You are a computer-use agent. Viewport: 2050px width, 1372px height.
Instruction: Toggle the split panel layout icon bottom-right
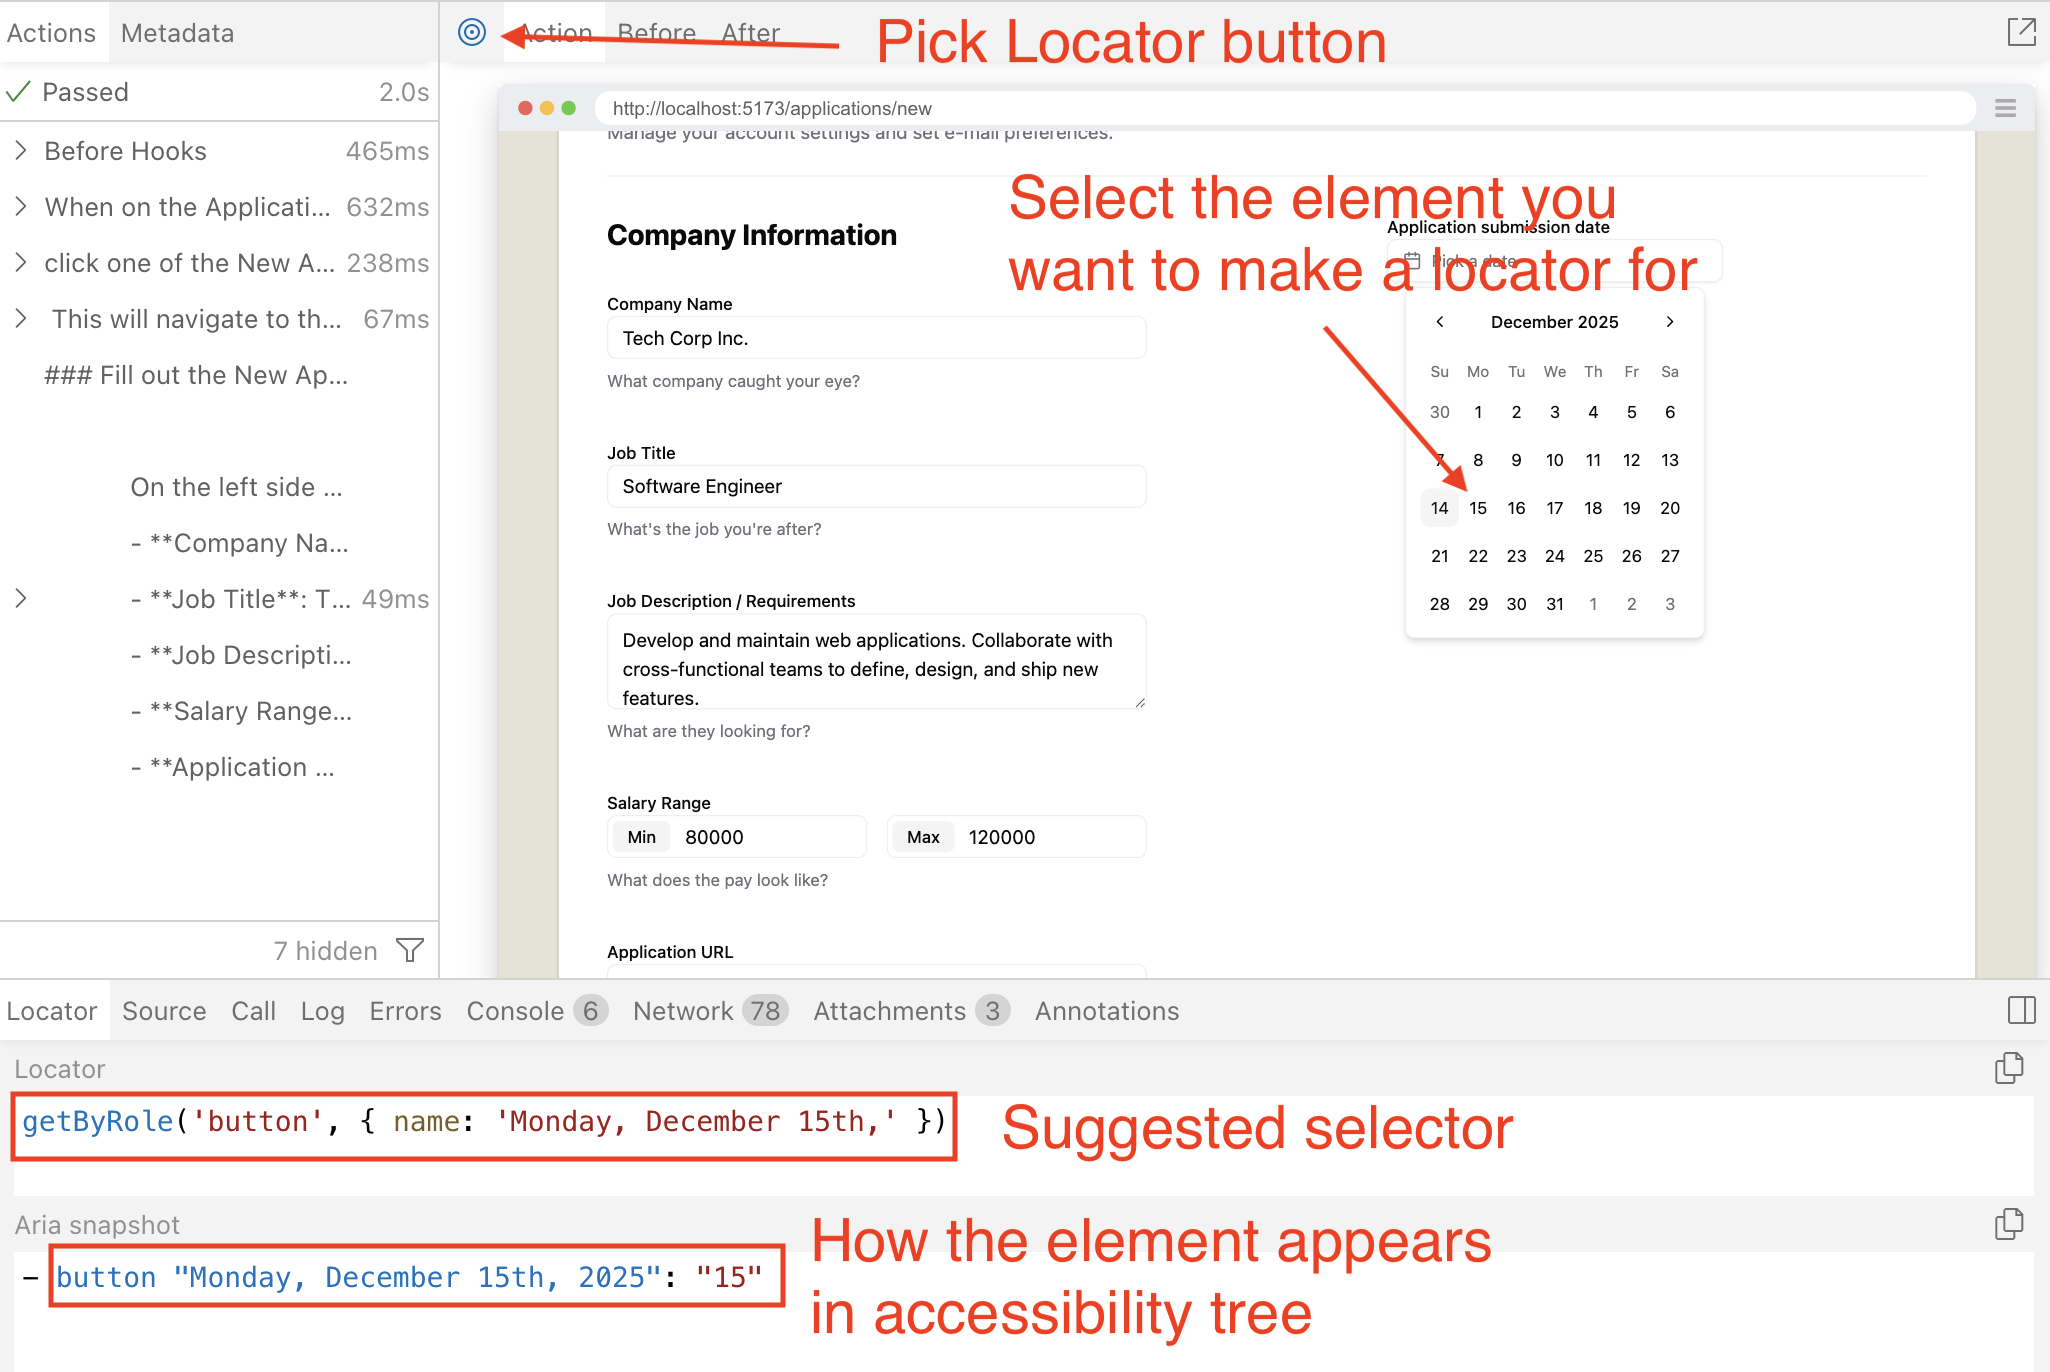[x=2021, y=1010]
